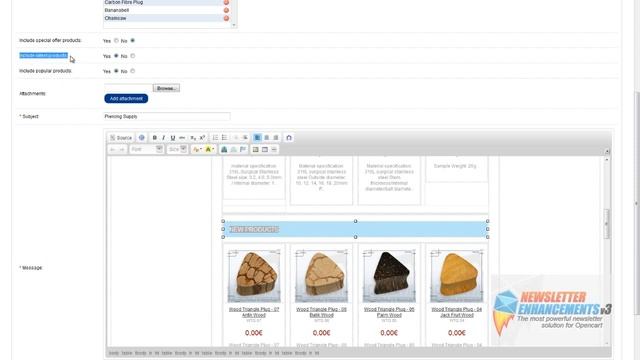Open the Wood Triangle Plug 04 Jack Fruit Wood link

tap(456, 312)
